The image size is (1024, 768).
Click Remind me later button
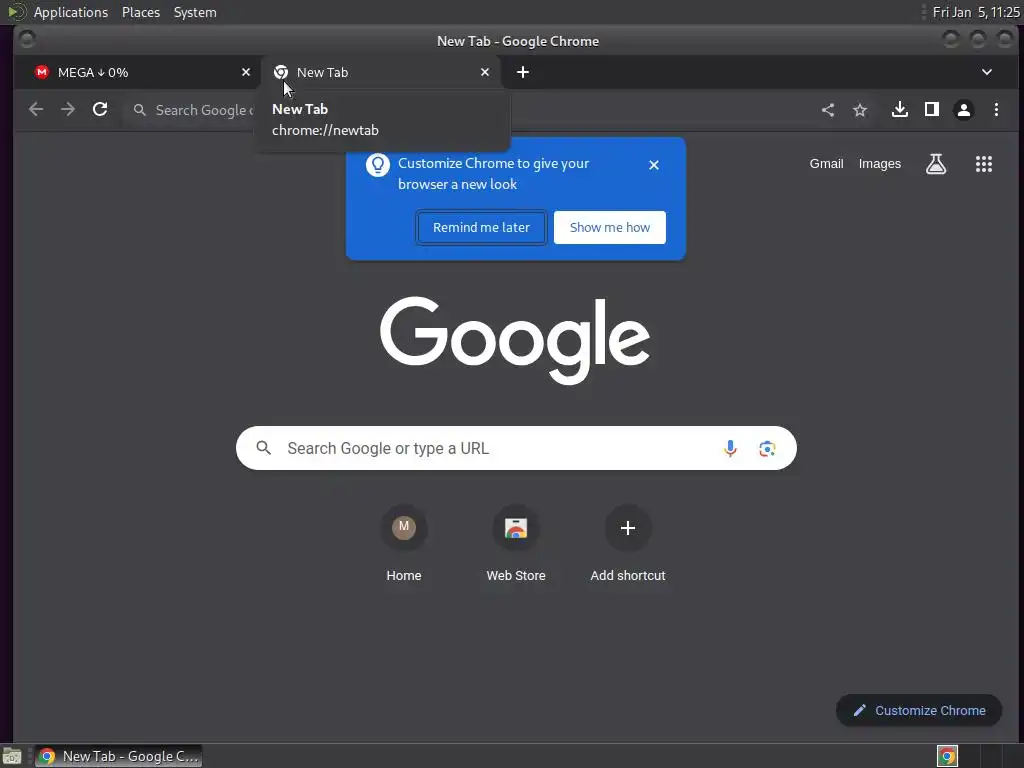[481, 227]
